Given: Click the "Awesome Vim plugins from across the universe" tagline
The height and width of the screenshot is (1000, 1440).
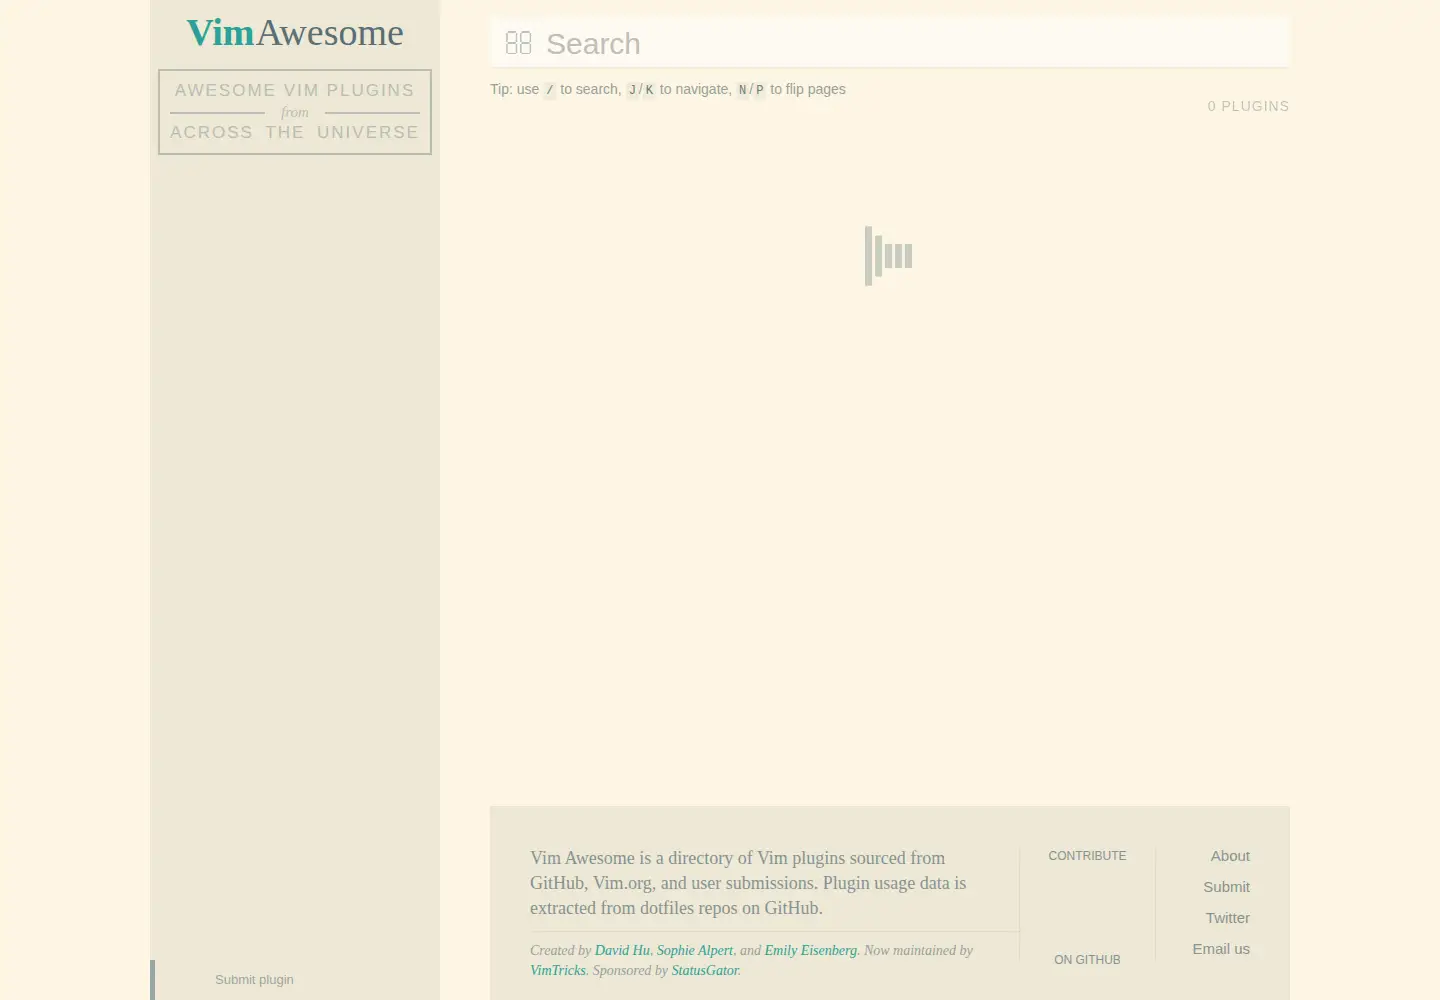Looking at the screenshot, I should pyautogui.click(x=295, y=112).
